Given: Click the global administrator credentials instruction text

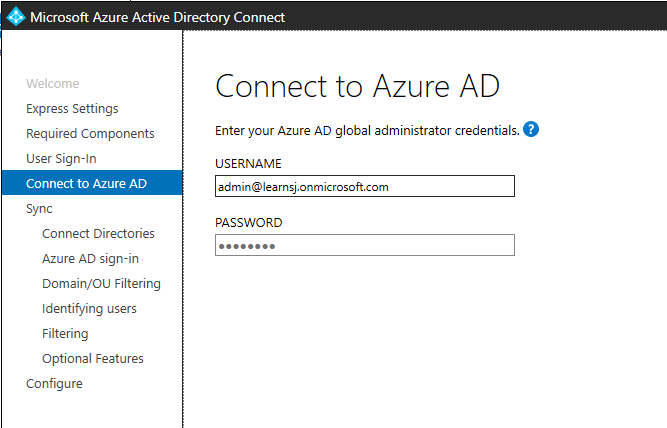Looking at the screenshot, I should pyautogui.click(x=367, y=130).
